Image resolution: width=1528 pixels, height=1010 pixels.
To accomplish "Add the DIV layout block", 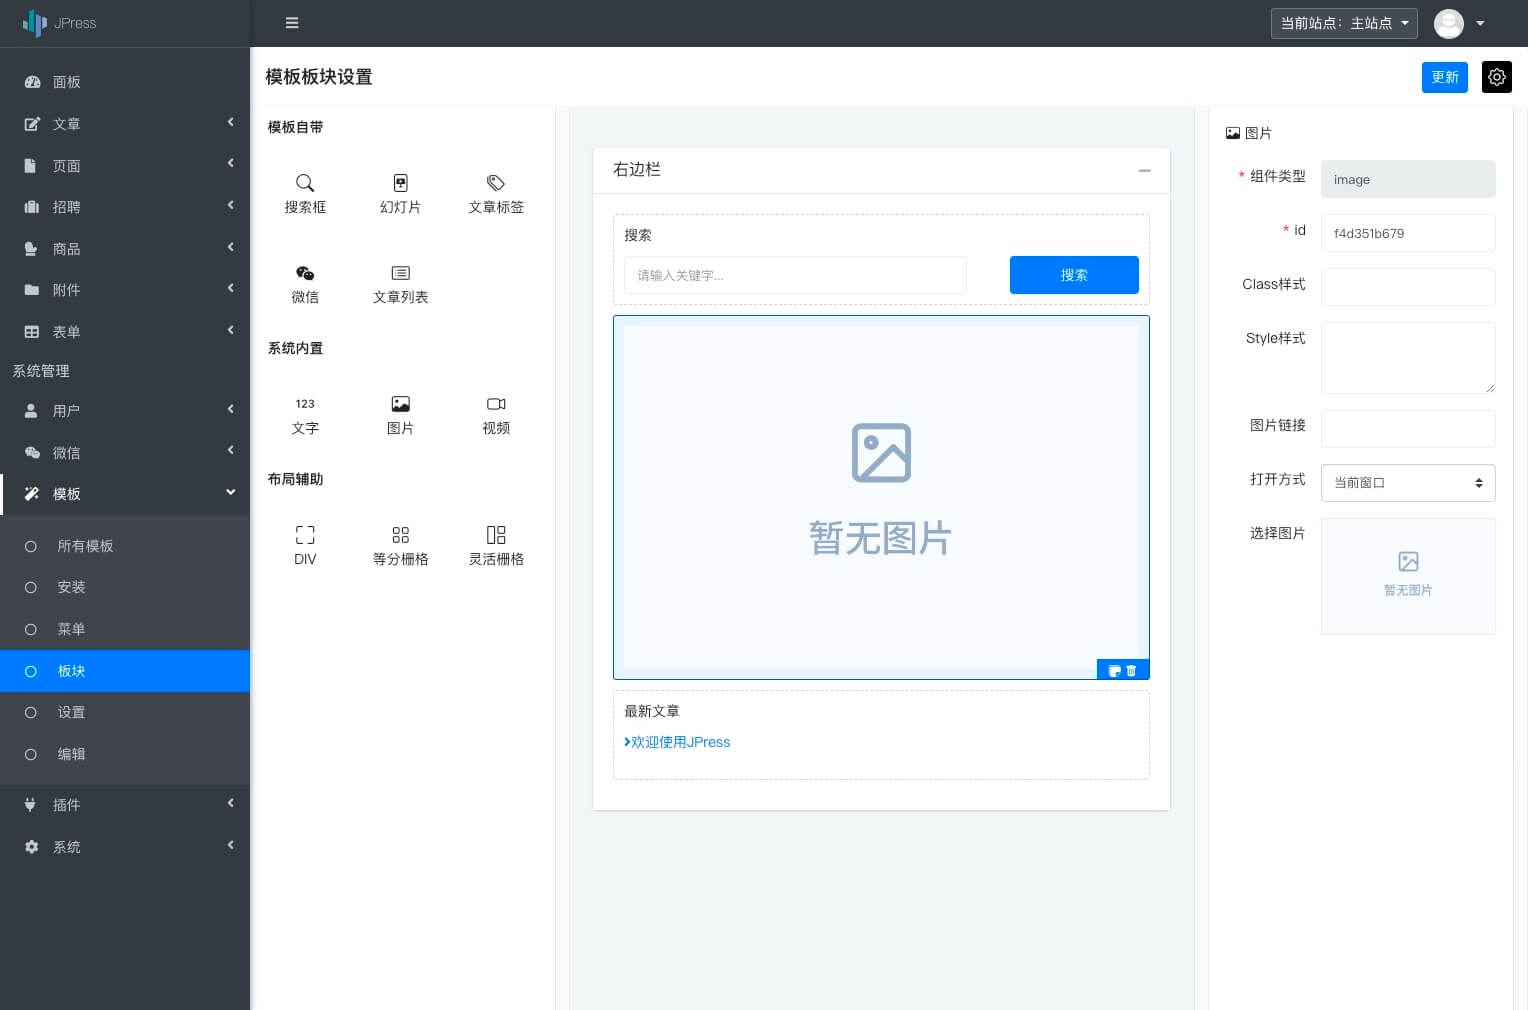I will [x=305, y=546].
